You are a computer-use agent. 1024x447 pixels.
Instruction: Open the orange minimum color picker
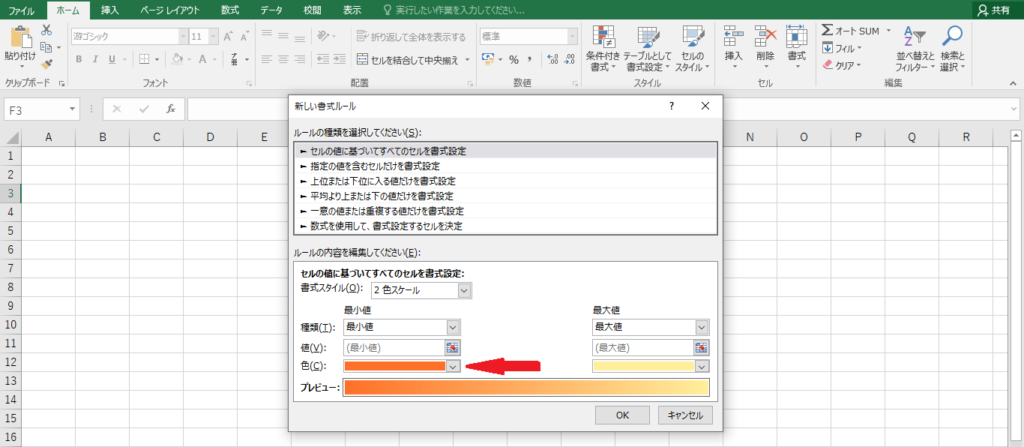pos(401,366)
